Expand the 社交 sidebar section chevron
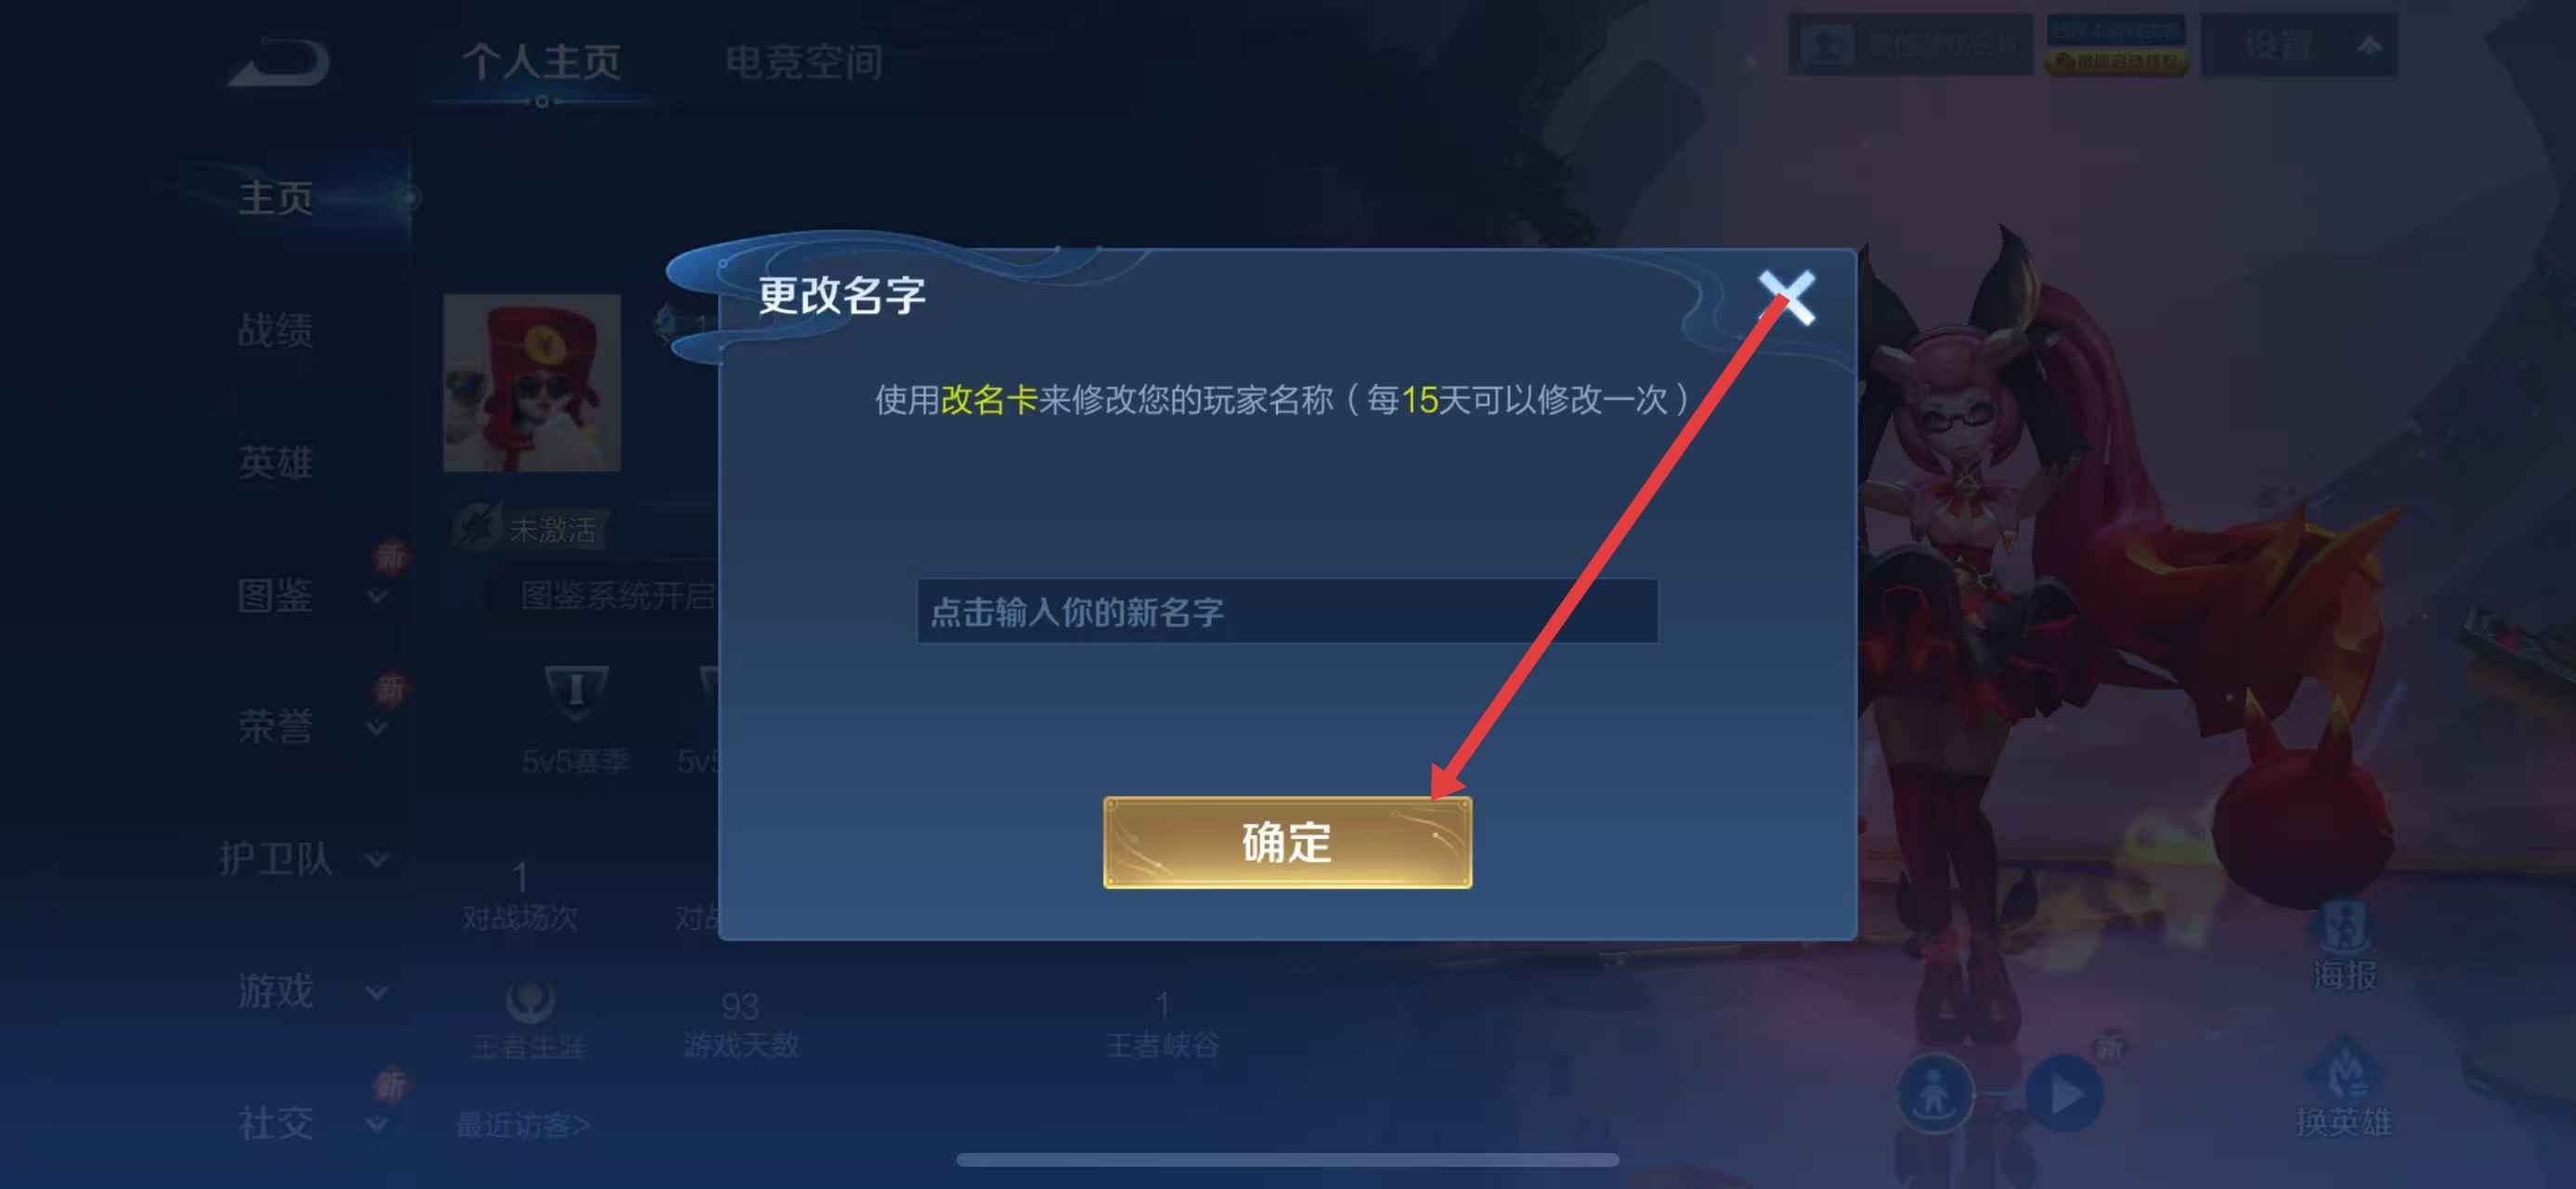Viewport: 2576px width, 1189px height. pos(377,1125)
